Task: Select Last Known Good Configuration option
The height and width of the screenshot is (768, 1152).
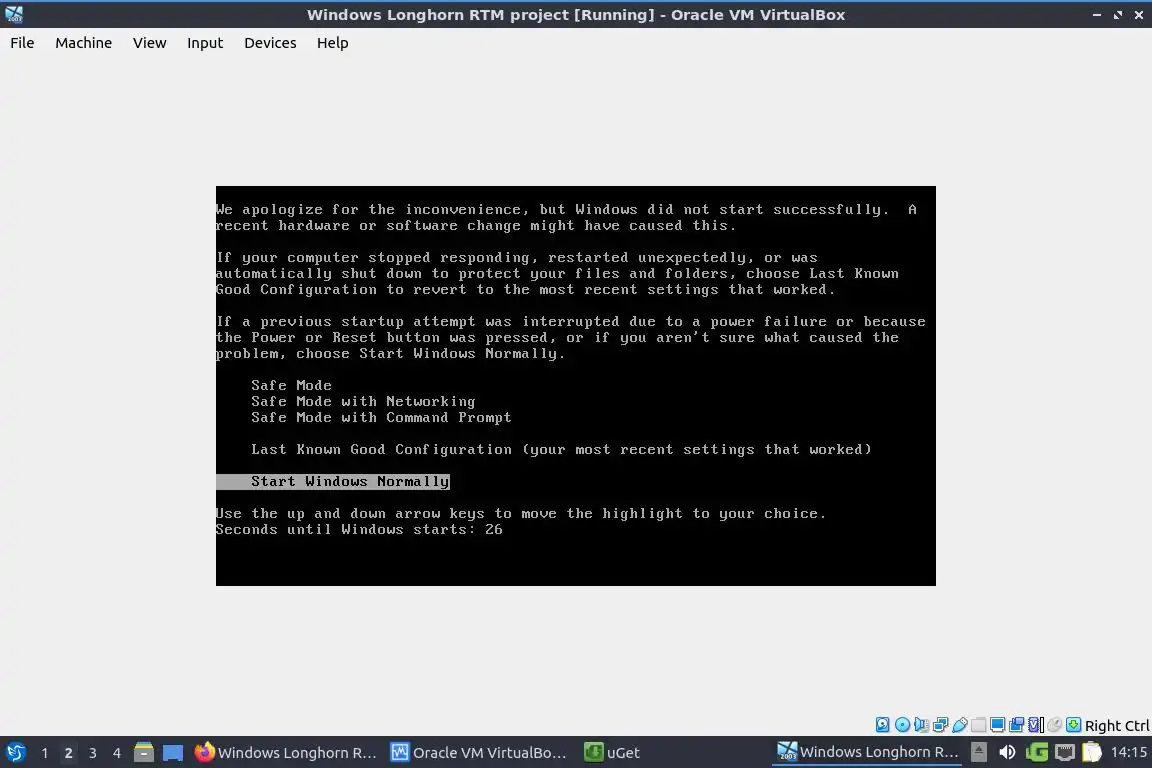Action: (x=561, y=449)
